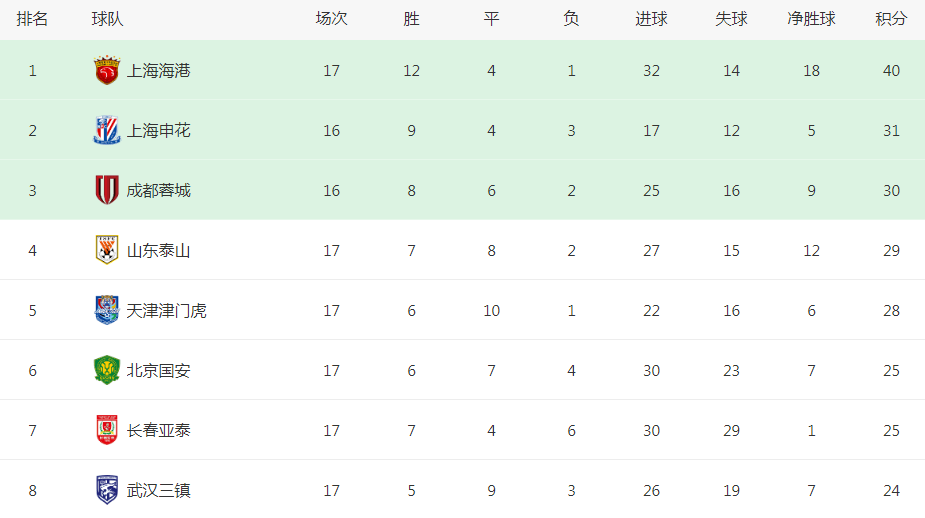
Task: Open the 北京国安 green badge icon
Action: point(107,370)
